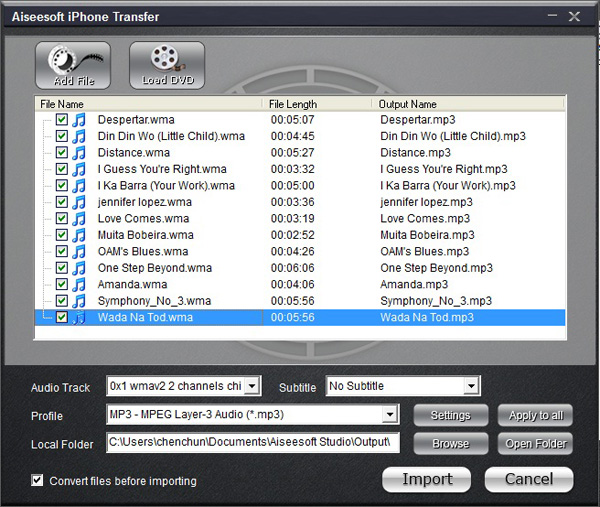Click the Settings button
600x507 pixels.
click(451, 415)
